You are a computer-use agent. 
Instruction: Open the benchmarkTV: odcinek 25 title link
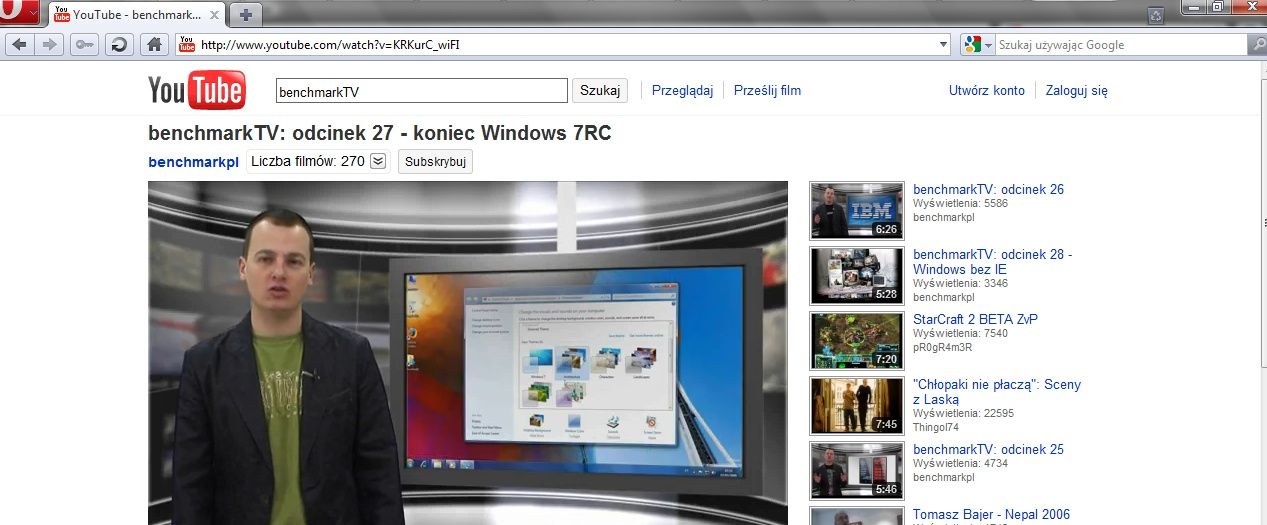tap(988, 449)
